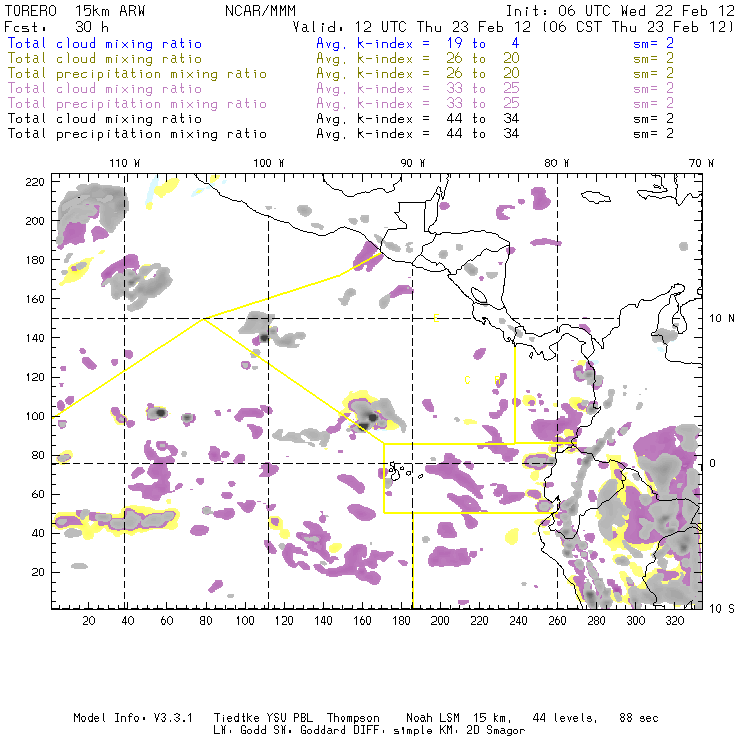Click the "88 sec" text in footer
The image size is (740, 740).
point(639,718)
